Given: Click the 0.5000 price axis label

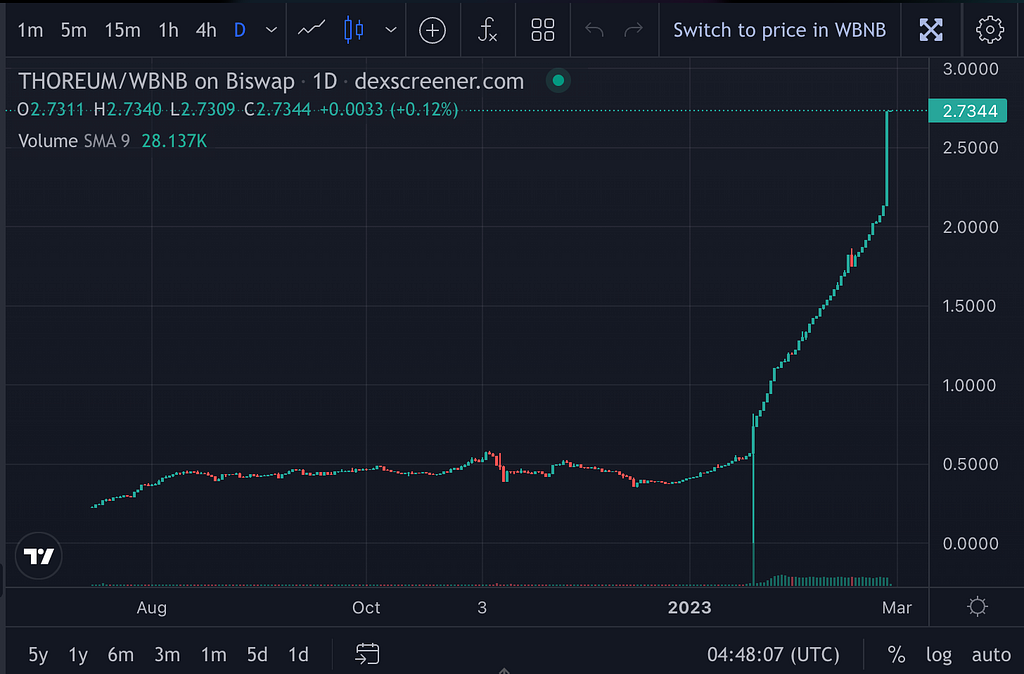Looking at the screenshot, I should [970, 464].
